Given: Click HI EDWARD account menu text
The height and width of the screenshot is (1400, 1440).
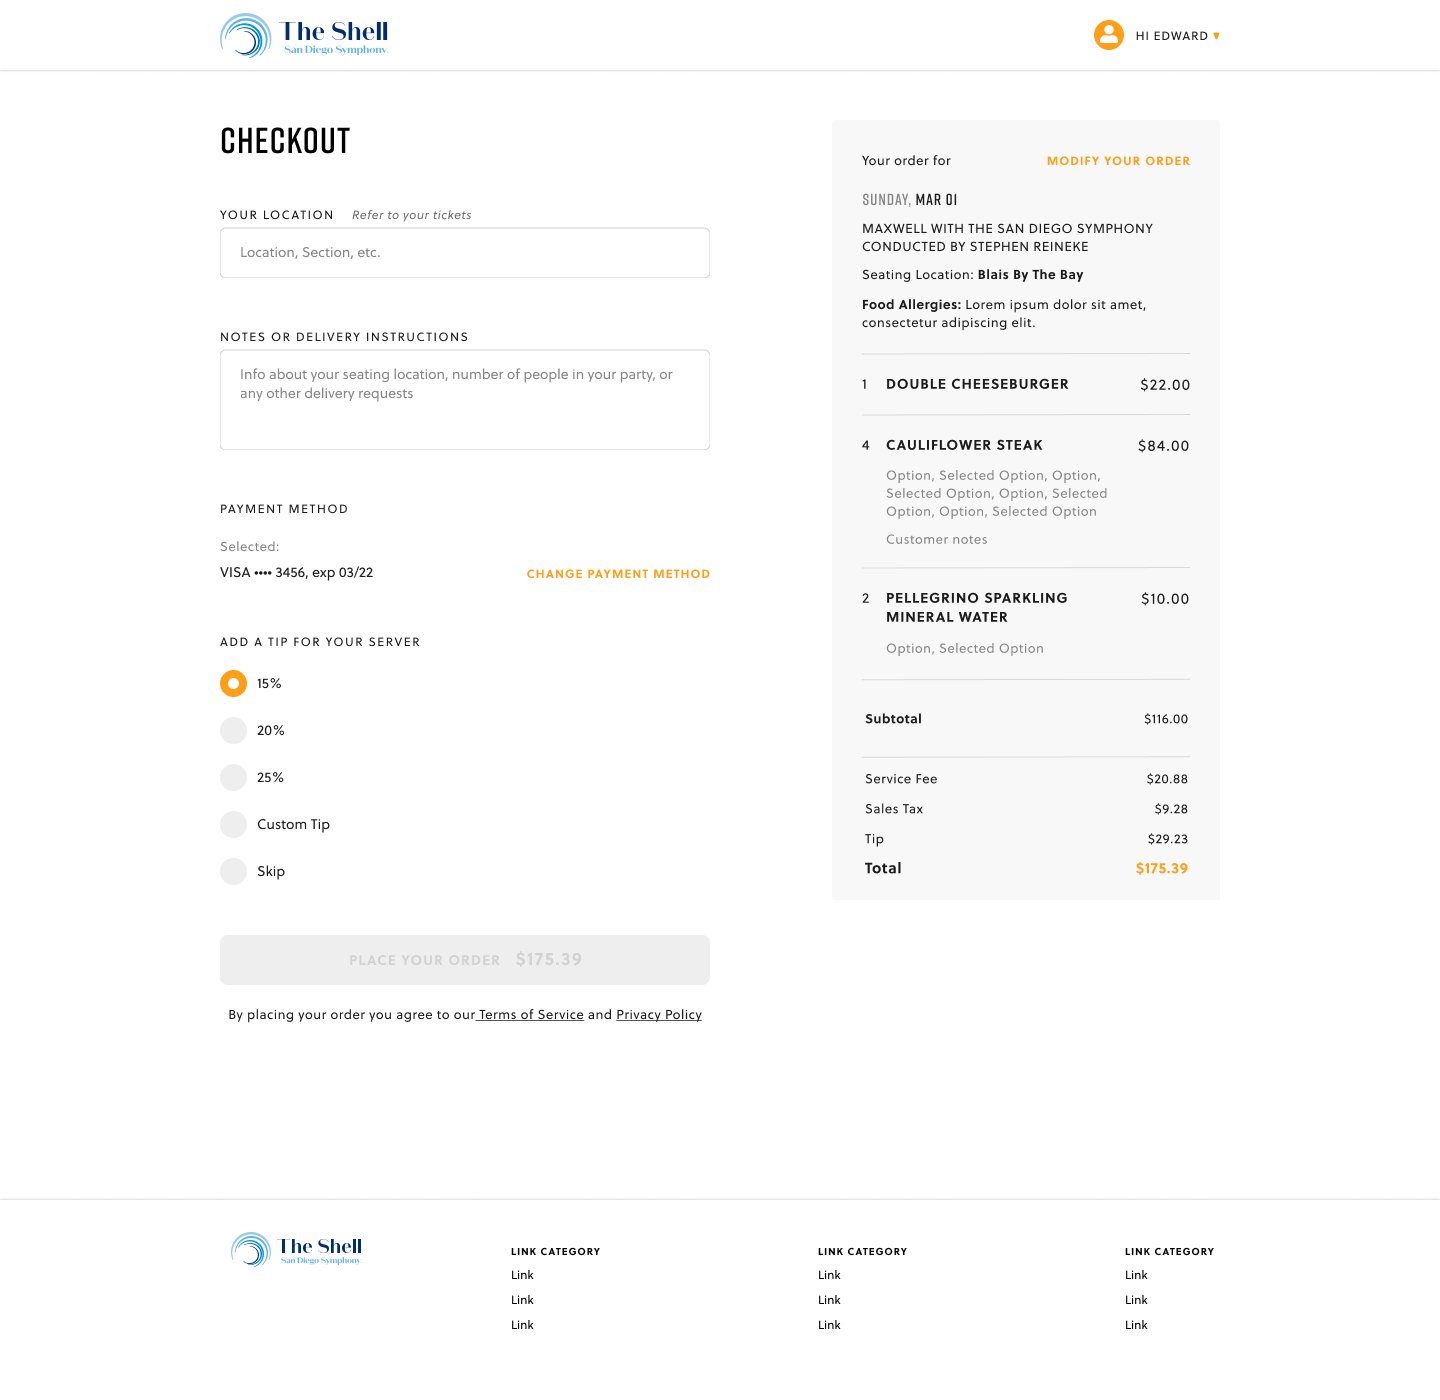Looking at the screenshot, I should tap(1171, 36).
